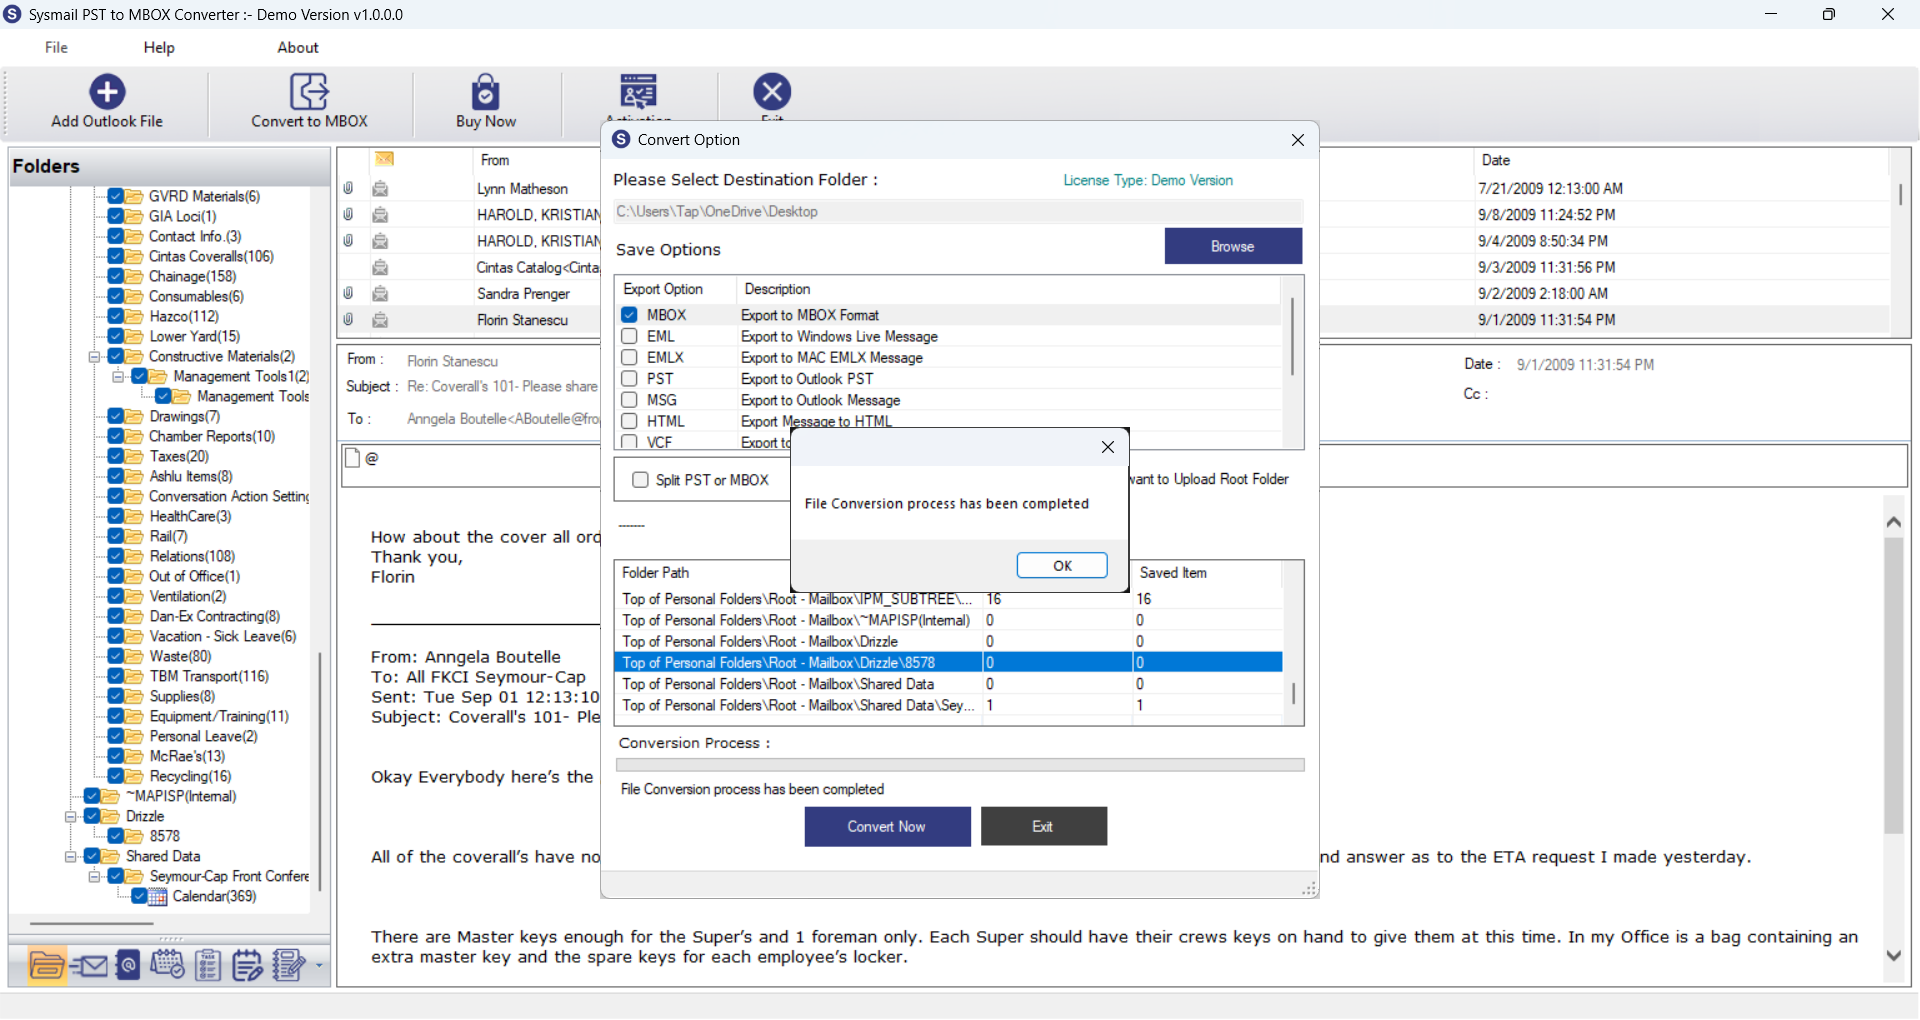Click the Exit toolbar icon with X
This screenshot has width=1920, height=1020.
(x=772, y=92)
